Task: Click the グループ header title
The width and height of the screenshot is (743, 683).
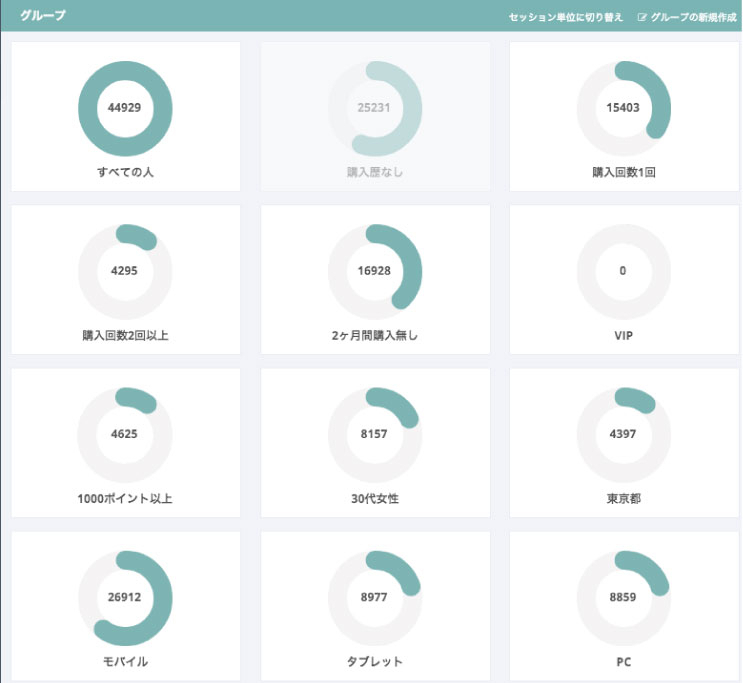Action: pos(43,15)
